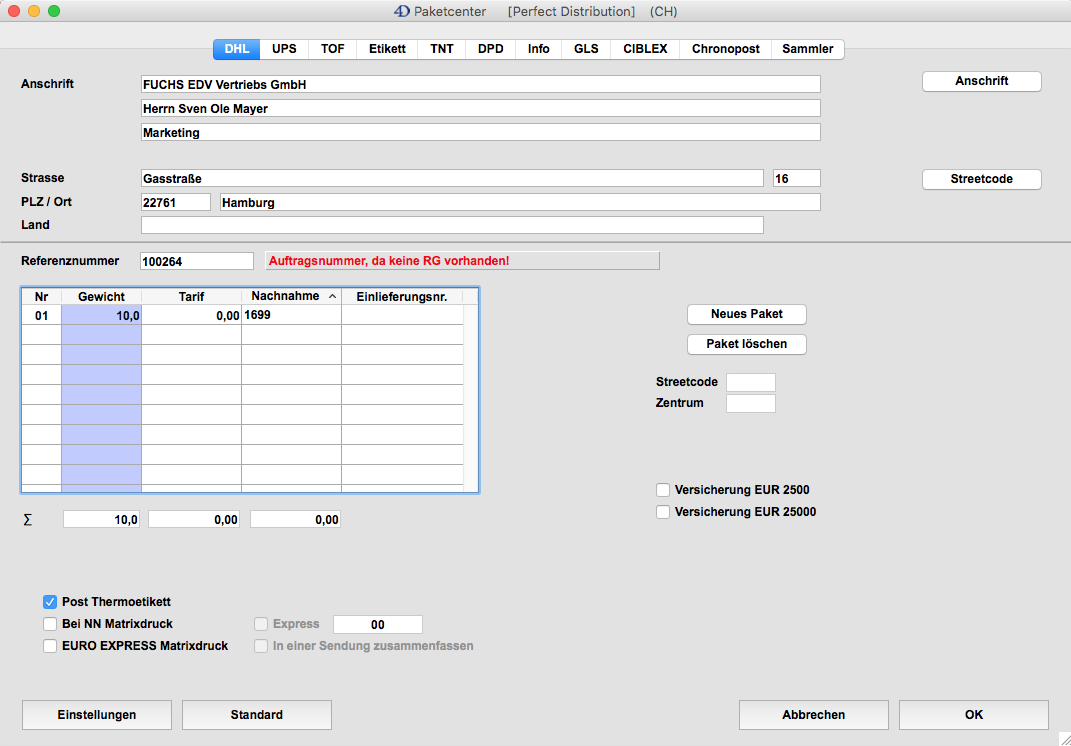
Task: Enable Bei NN Matrixdruck option
Action: tap(50, 624)
